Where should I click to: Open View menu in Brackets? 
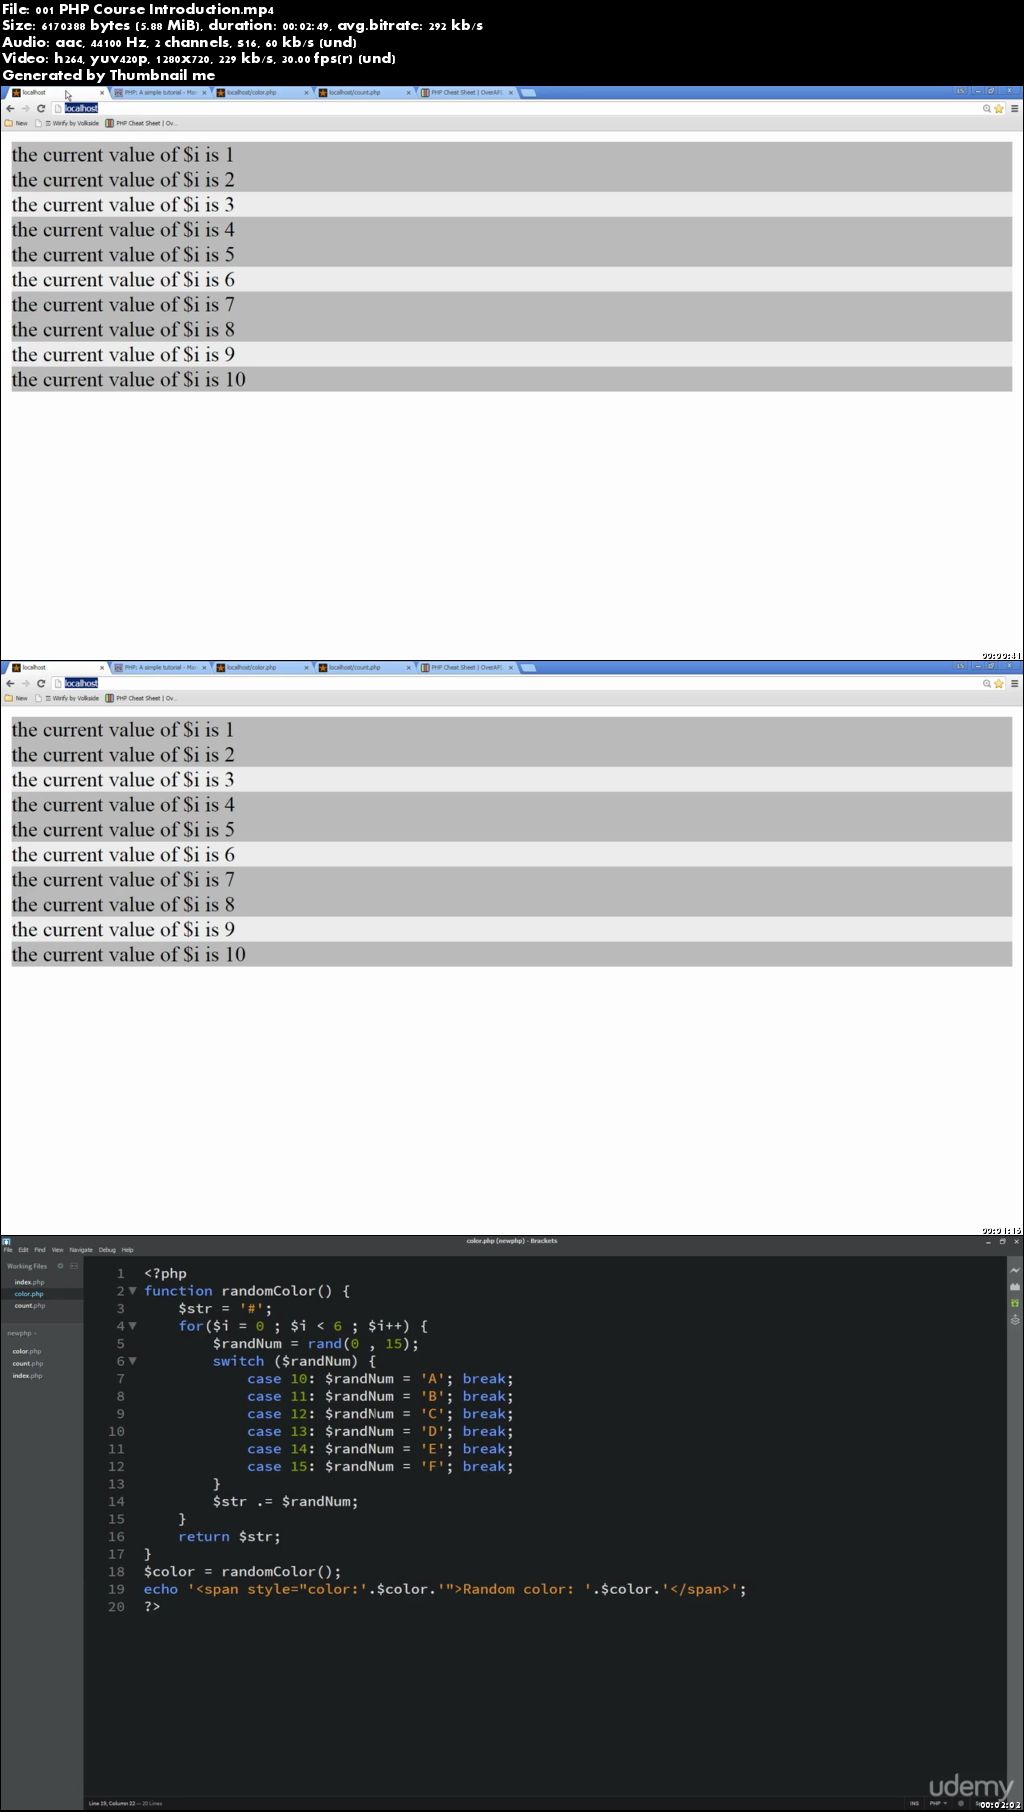[57, 1249]
